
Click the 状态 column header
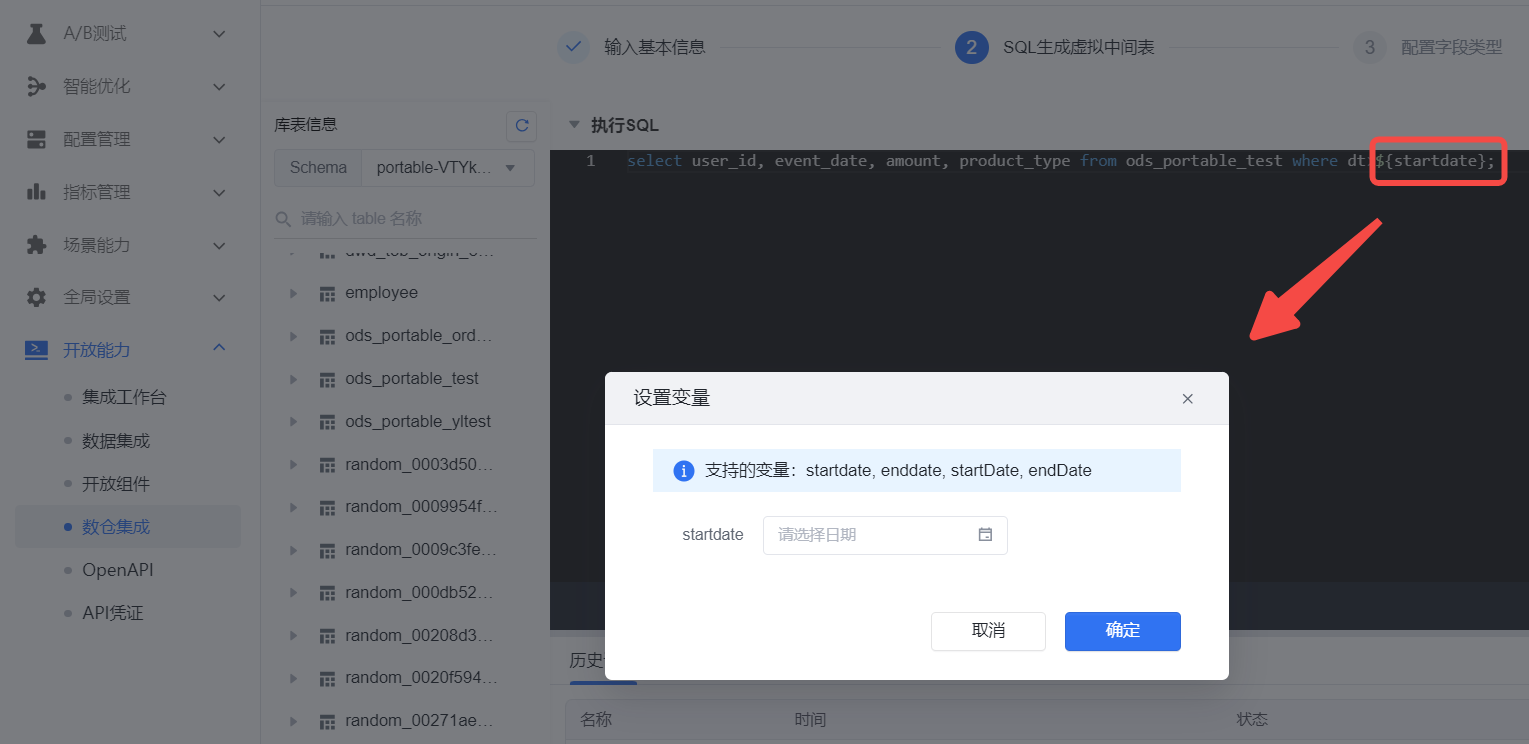1252,720
